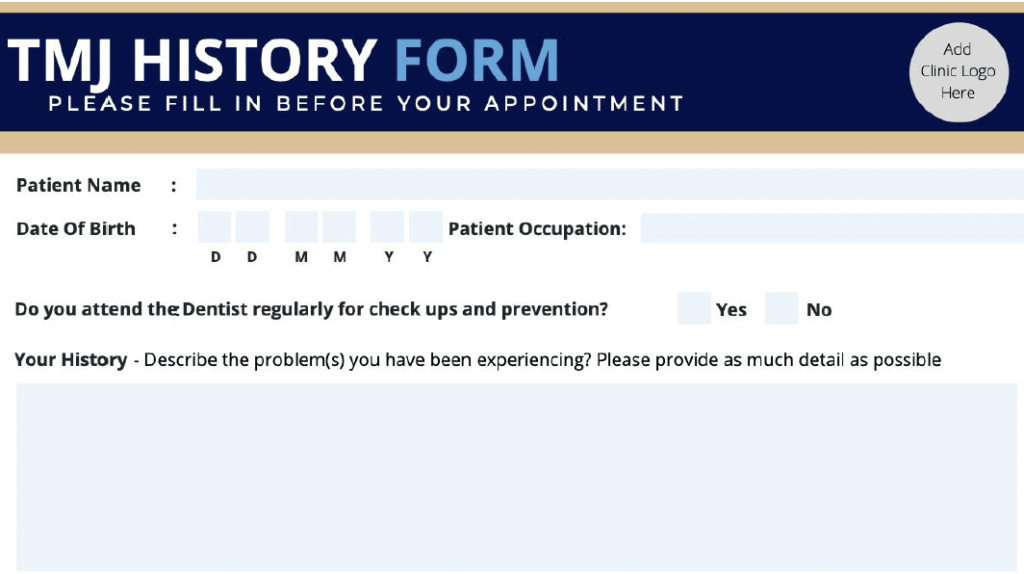Click the Patient Name label text
The width and height of the screenshot is (1024, 574).
pos(78,185)
